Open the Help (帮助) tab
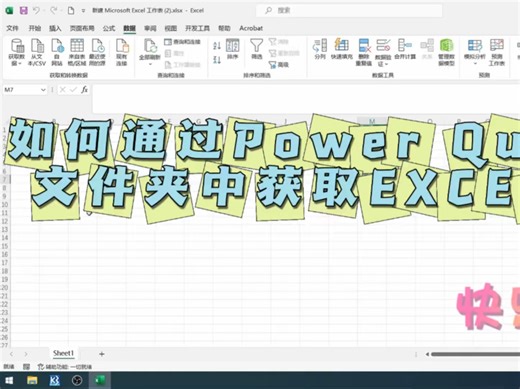The image size is (520, 389). click(x=224, y=28)
